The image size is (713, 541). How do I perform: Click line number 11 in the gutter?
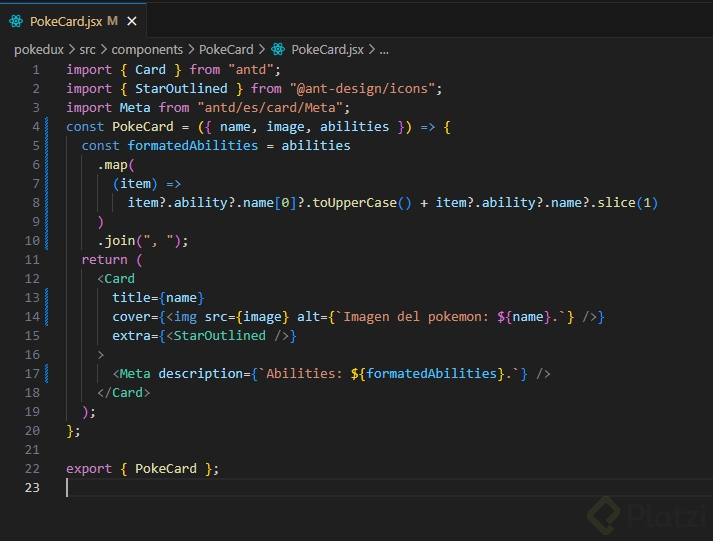pos(32,260)
